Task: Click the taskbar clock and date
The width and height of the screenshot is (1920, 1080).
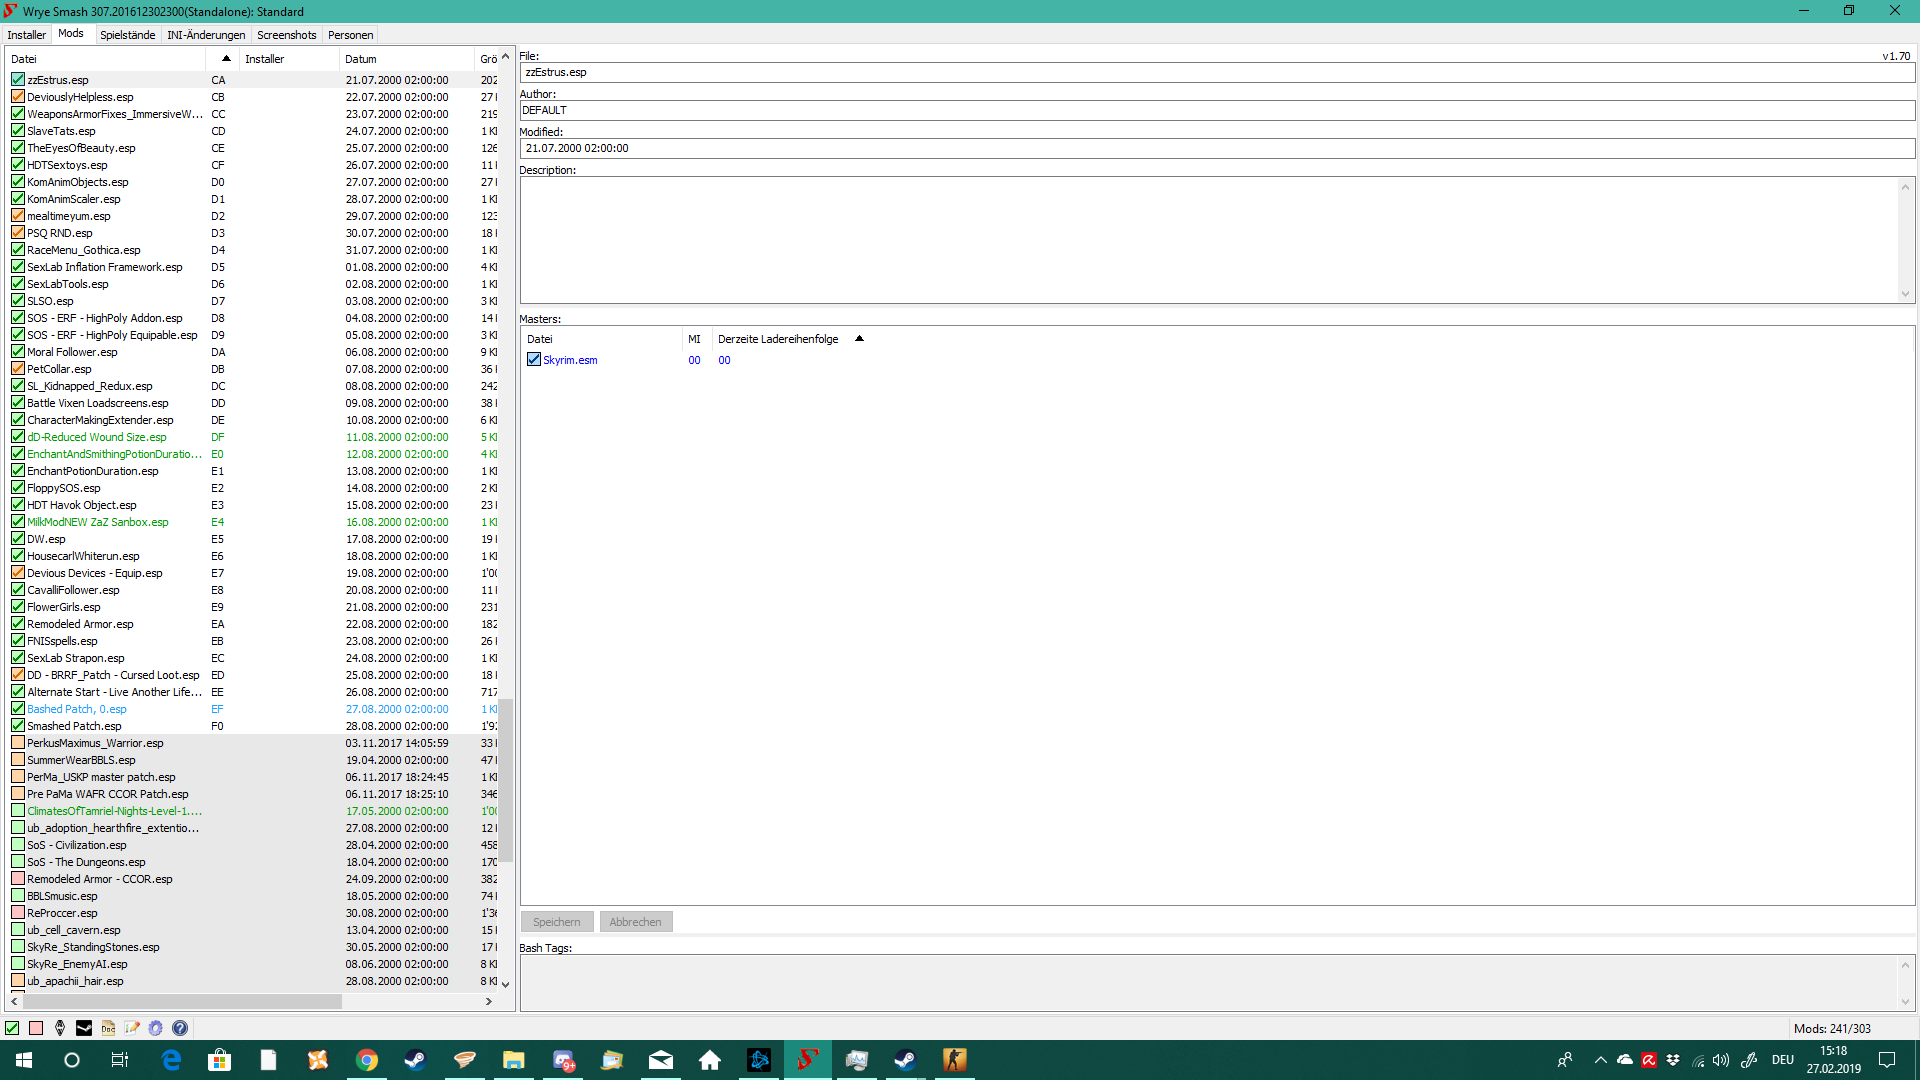Action: tap(1834, 1060)
